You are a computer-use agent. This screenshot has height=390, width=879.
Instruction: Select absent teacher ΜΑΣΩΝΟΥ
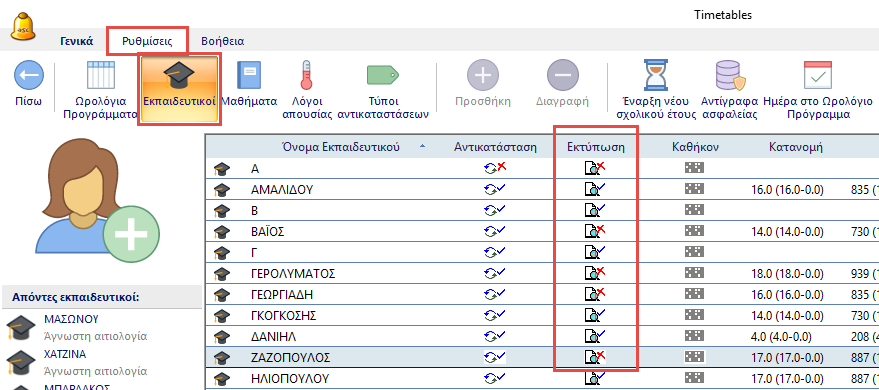(x=71, y=319)
